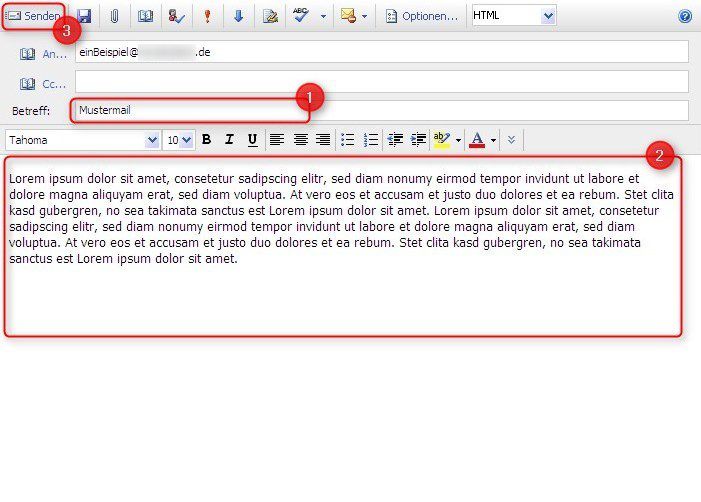Open help via blue question mark icon

click(685, 16)
